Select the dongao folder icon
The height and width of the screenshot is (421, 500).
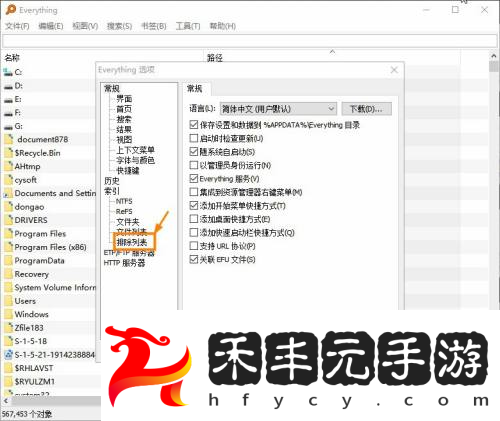[x=9, y=207]
